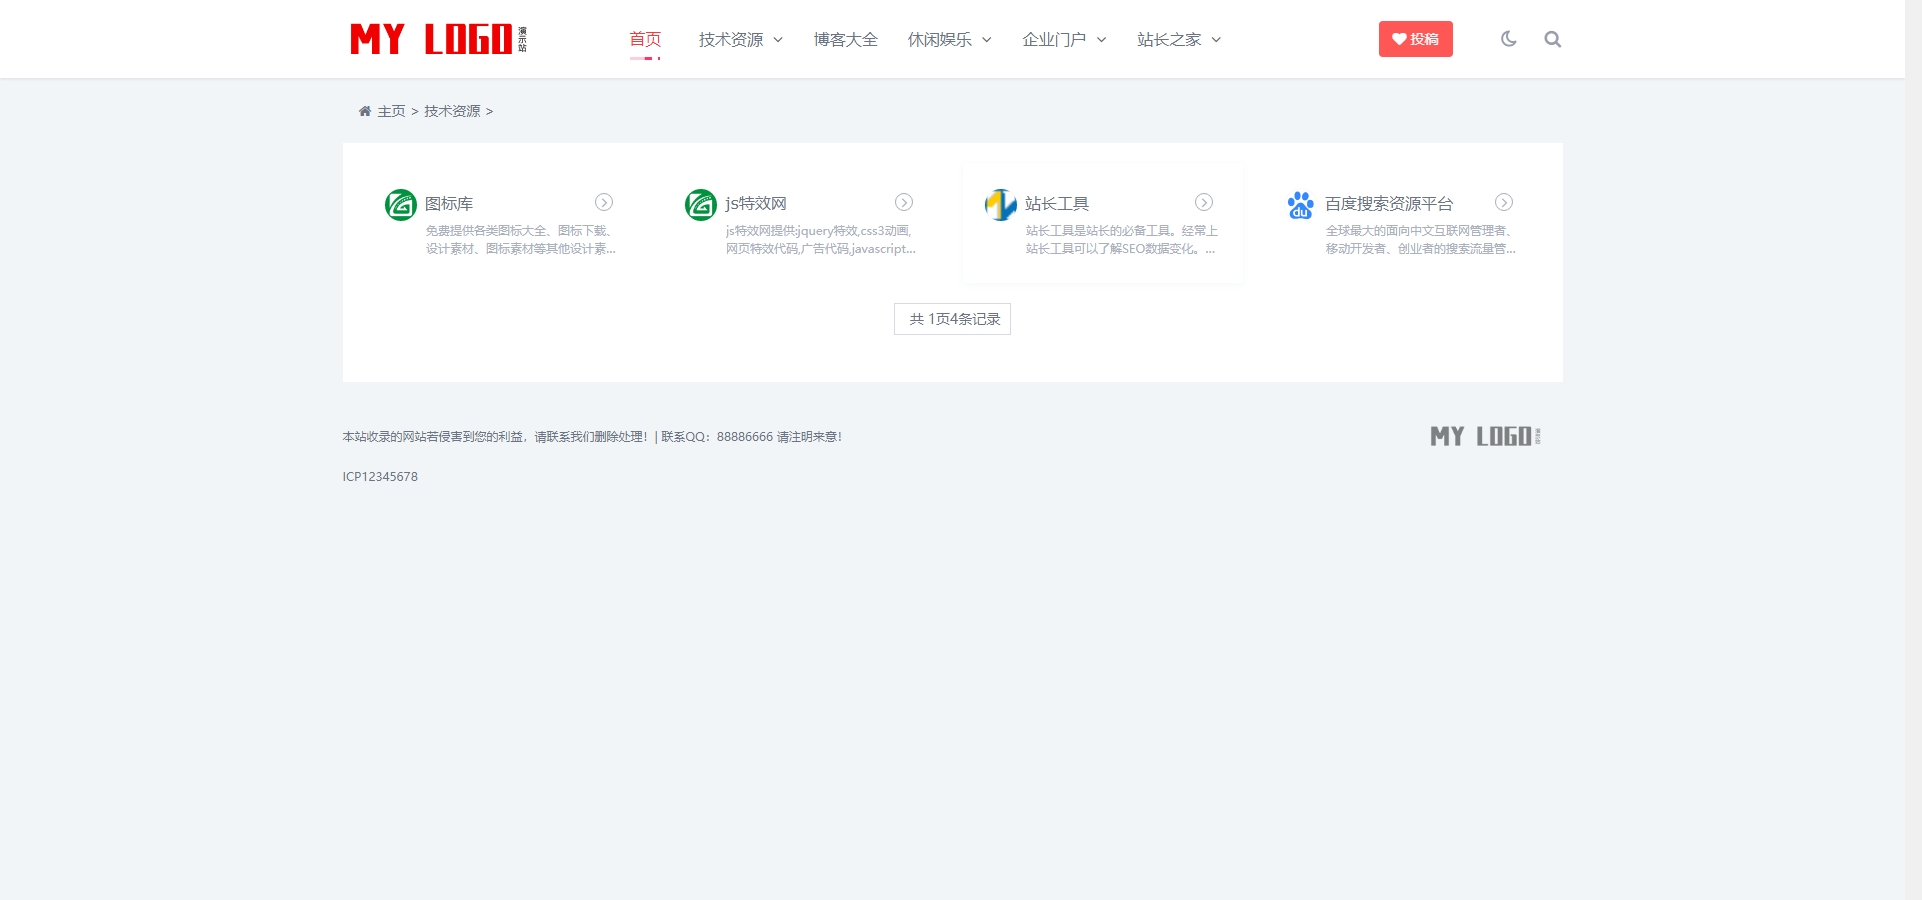Open the 站长工具 title link
This screenshot has width=1922, height=900.
1057,203
